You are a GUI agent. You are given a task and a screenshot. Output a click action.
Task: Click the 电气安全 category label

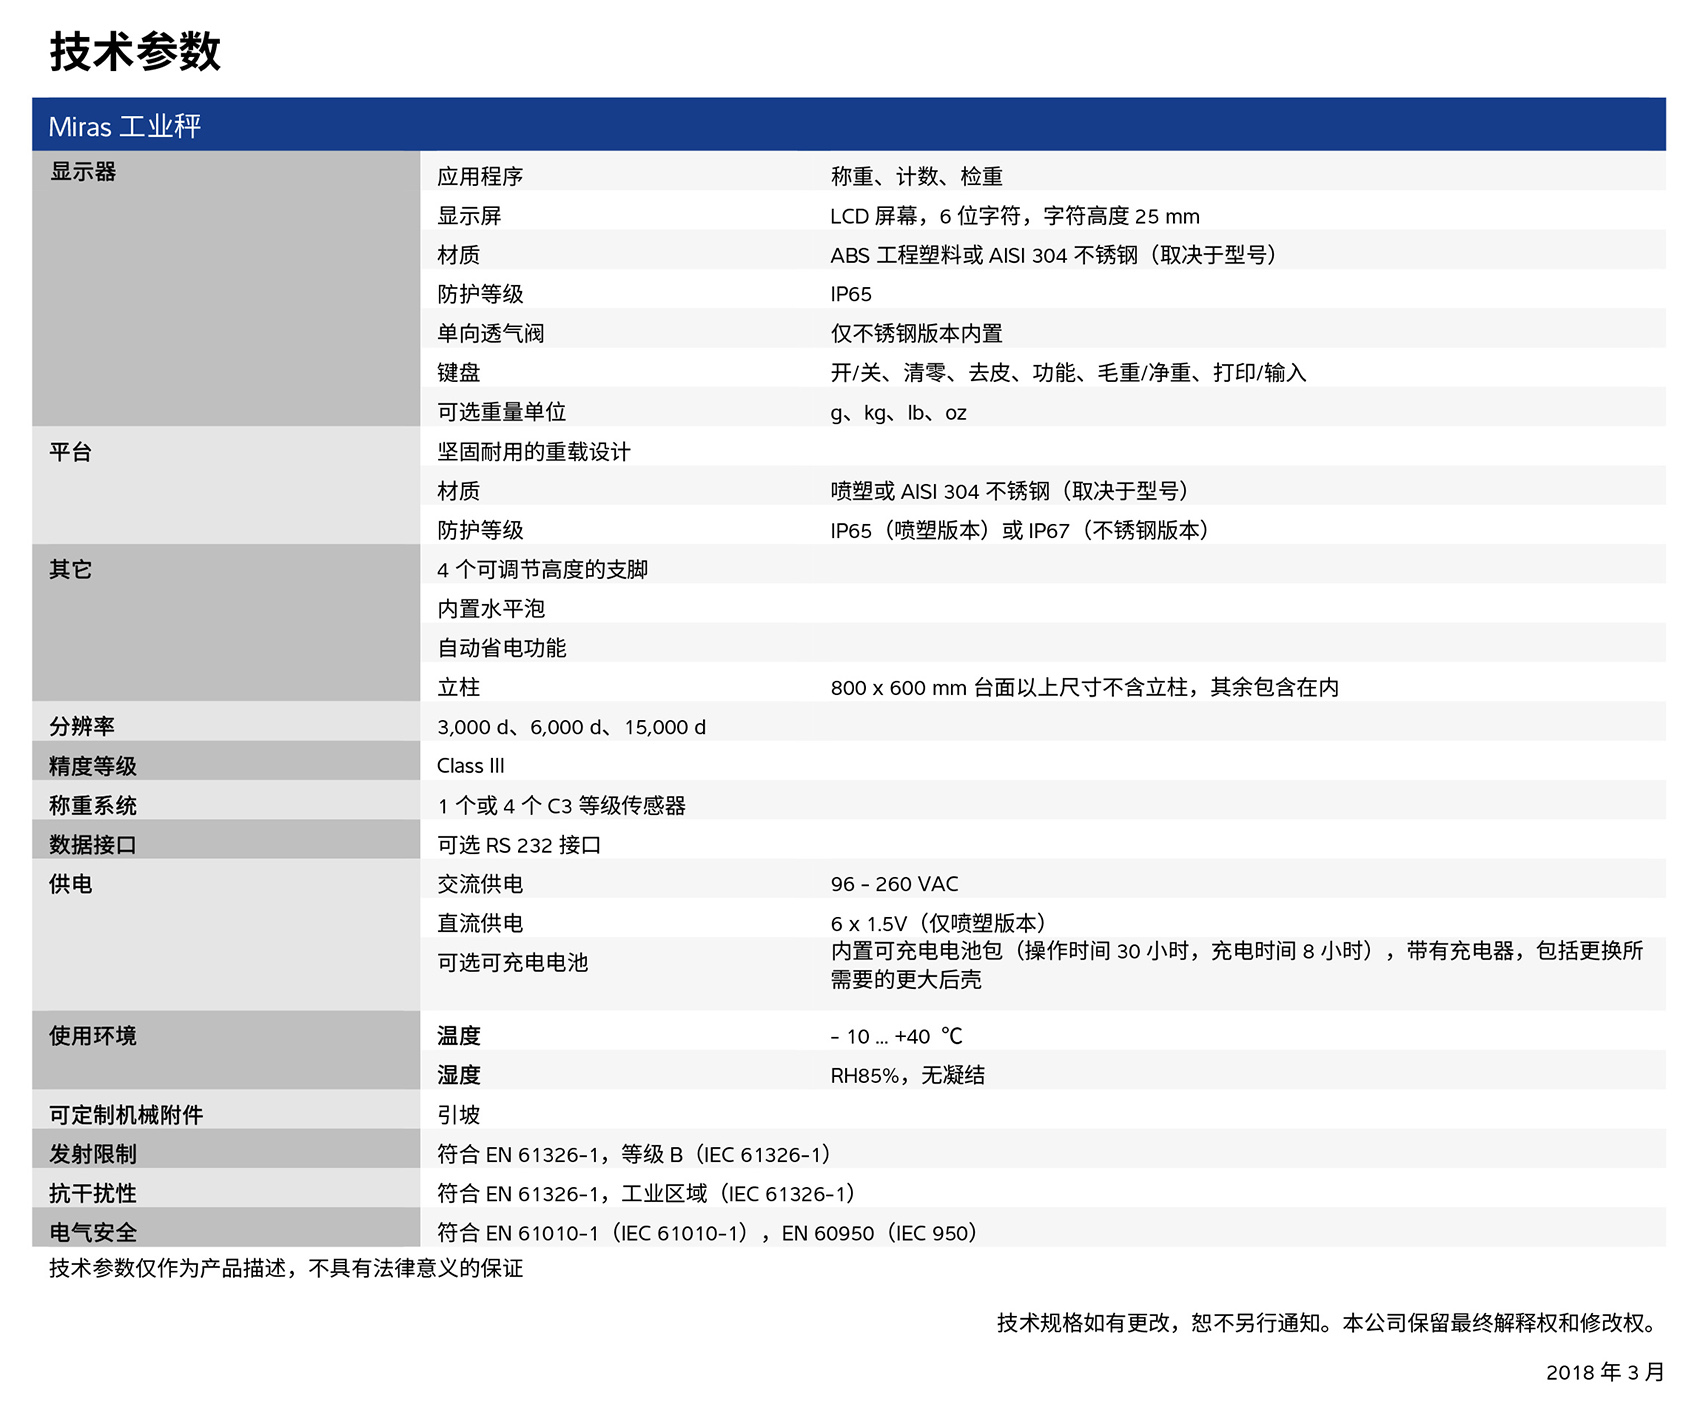[93, 1233]
